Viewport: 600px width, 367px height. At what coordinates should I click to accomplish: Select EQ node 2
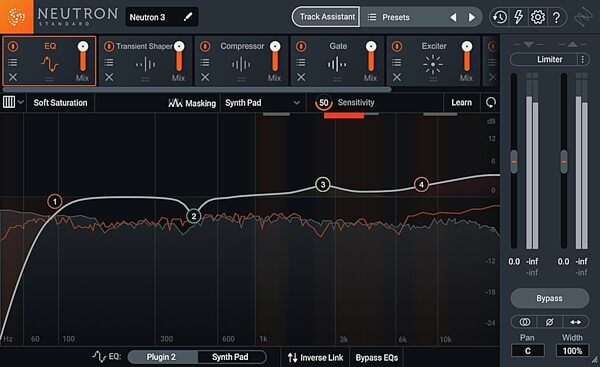[x=194, y=216]
